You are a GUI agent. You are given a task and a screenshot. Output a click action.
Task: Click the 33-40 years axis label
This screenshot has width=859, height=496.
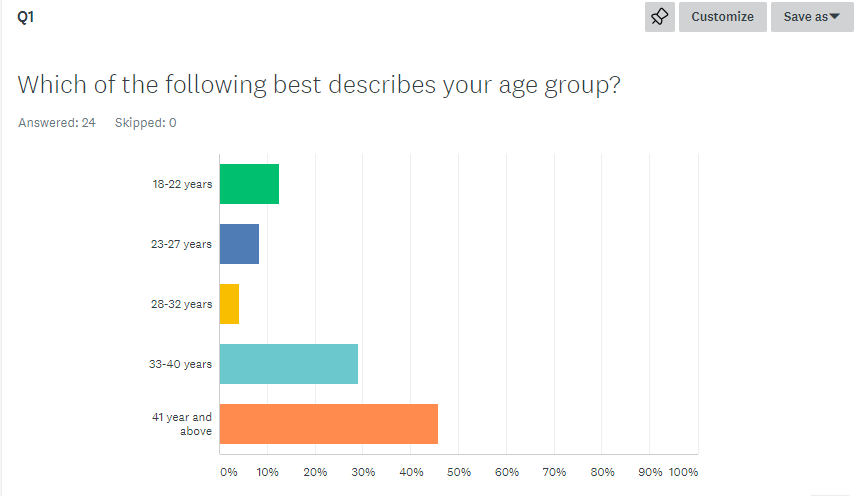181,364
